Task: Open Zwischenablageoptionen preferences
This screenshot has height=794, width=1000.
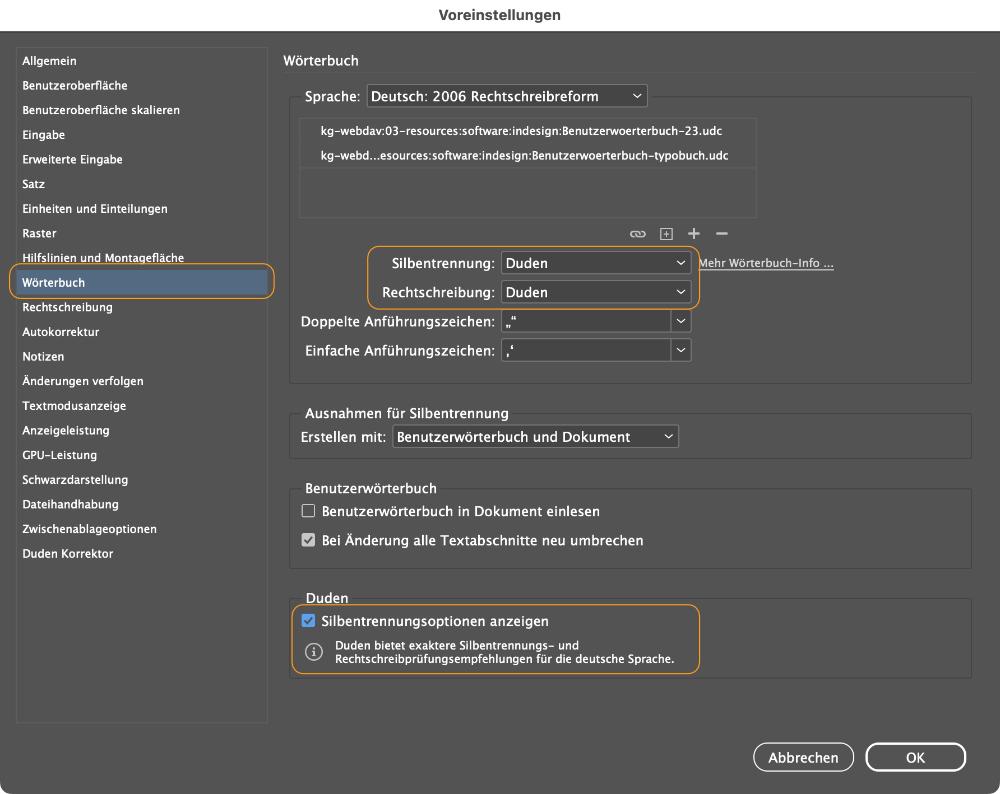Action: (142, 529)
